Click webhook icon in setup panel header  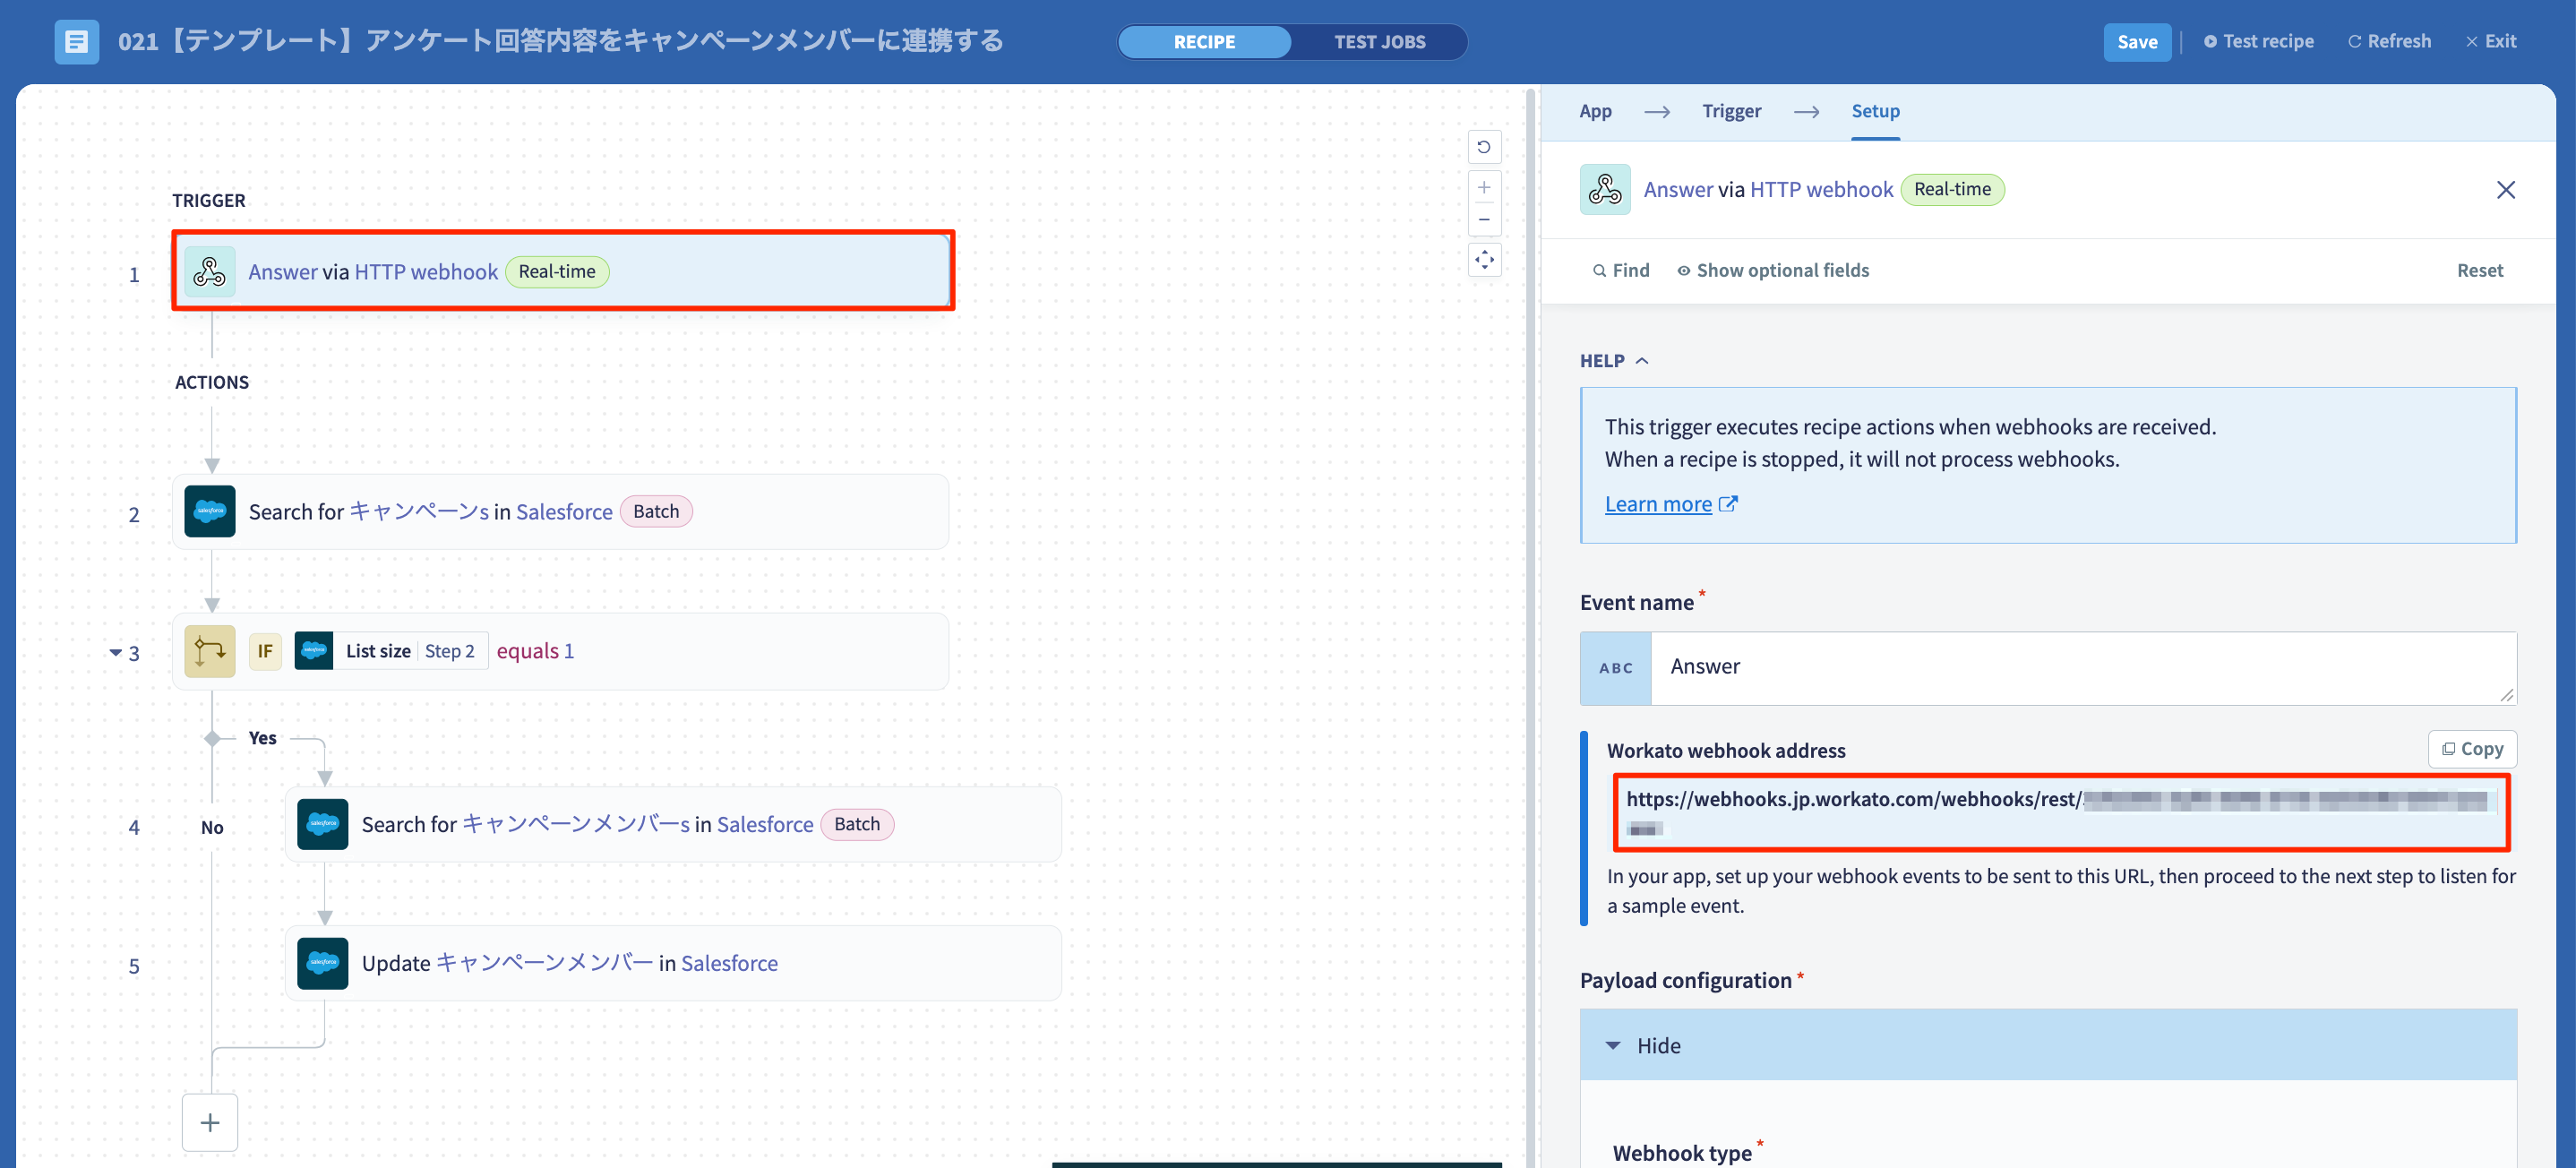click(1605, 189)
